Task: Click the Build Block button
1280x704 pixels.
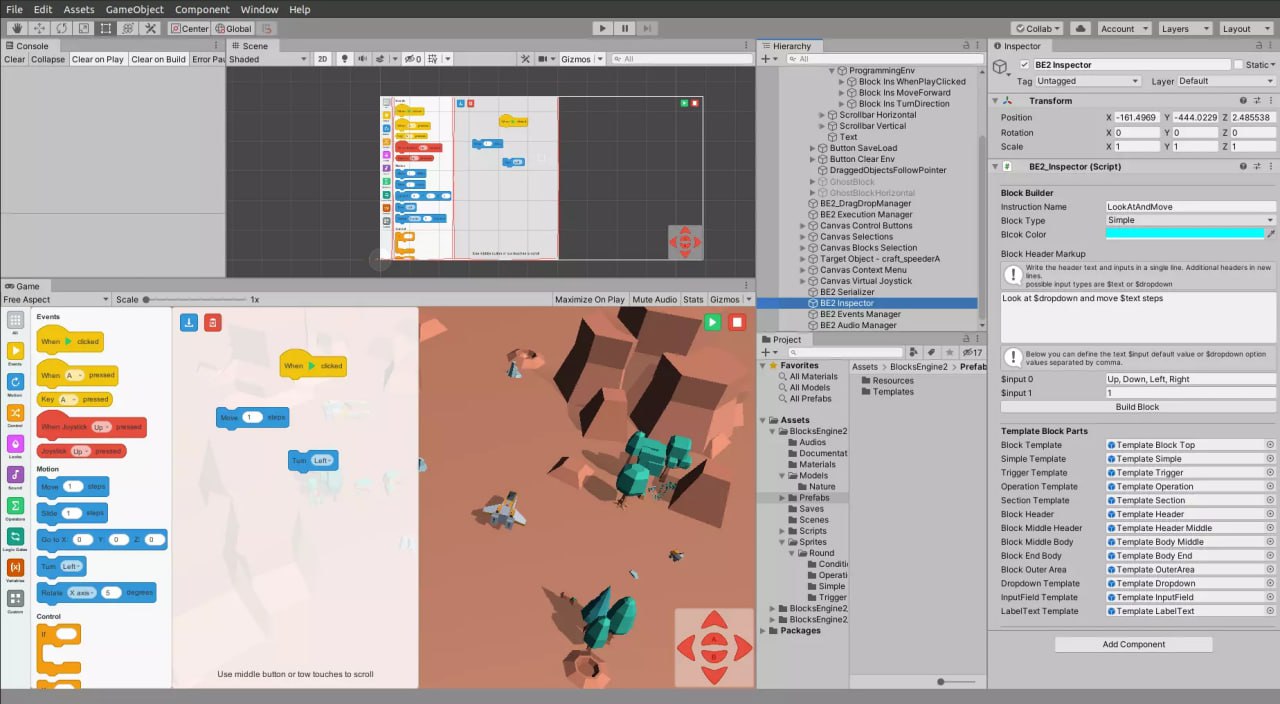Action: 1135,406
